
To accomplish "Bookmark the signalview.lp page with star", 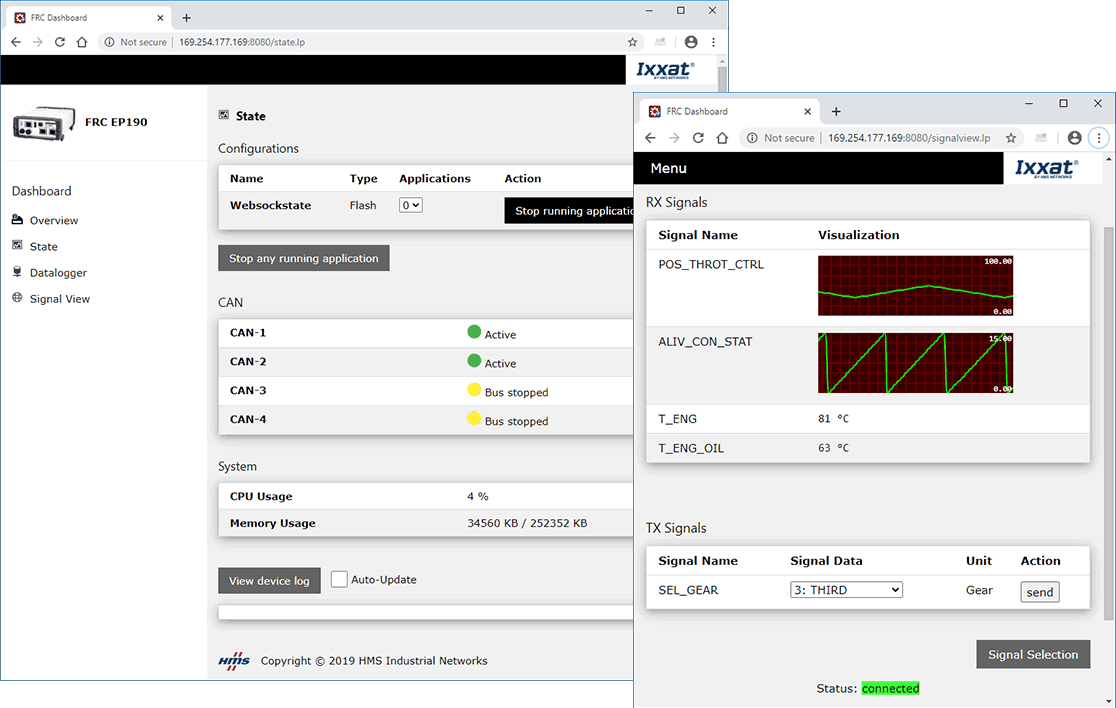I will point(1011,138).
